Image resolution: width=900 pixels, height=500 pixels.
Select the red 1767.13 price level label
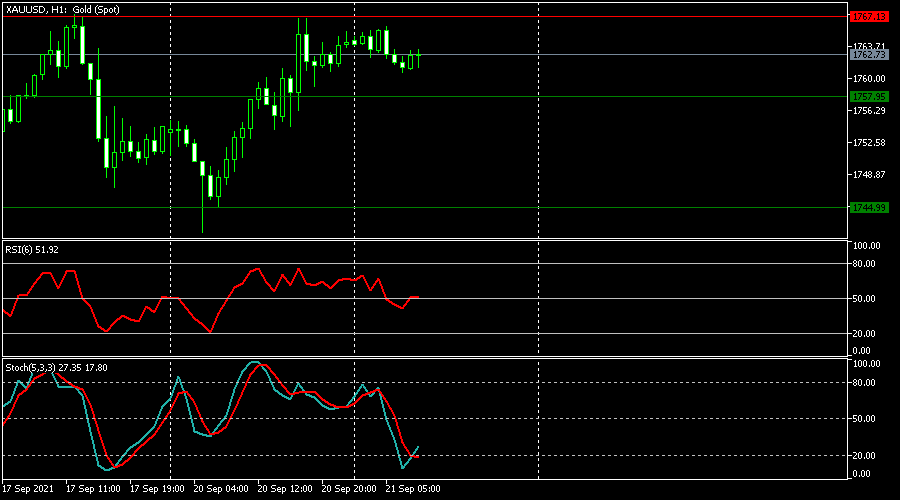coord(869,17)
